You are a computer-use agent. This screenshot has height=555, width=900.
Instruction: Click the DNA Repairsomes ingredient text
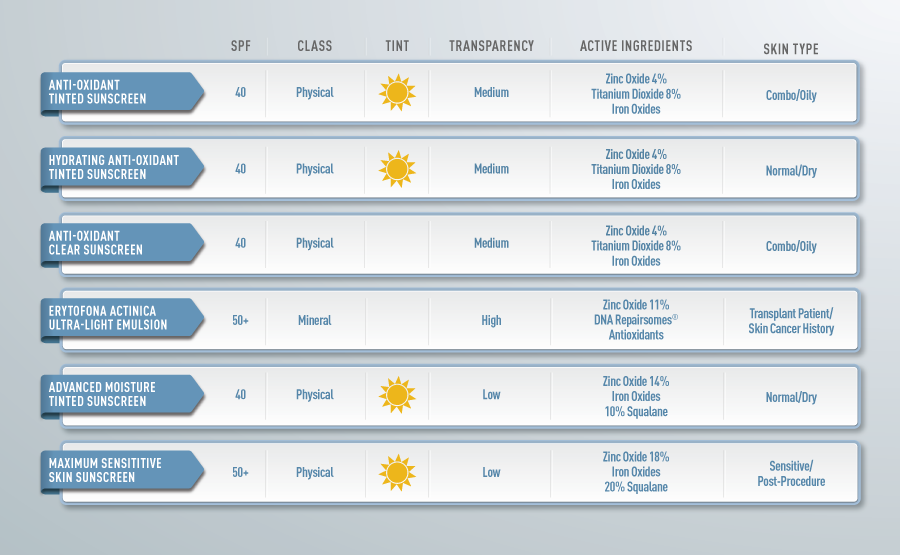tap(636, 320)
